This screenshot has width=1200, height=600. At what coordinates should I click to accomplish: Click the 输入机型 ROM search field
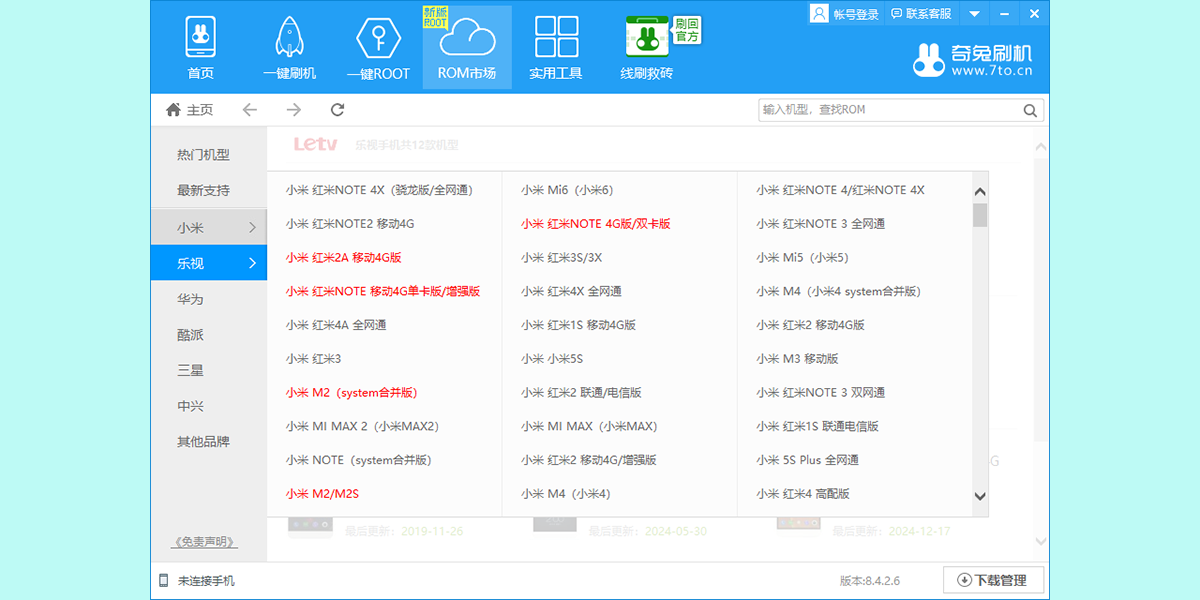click(x=888, y=110)
